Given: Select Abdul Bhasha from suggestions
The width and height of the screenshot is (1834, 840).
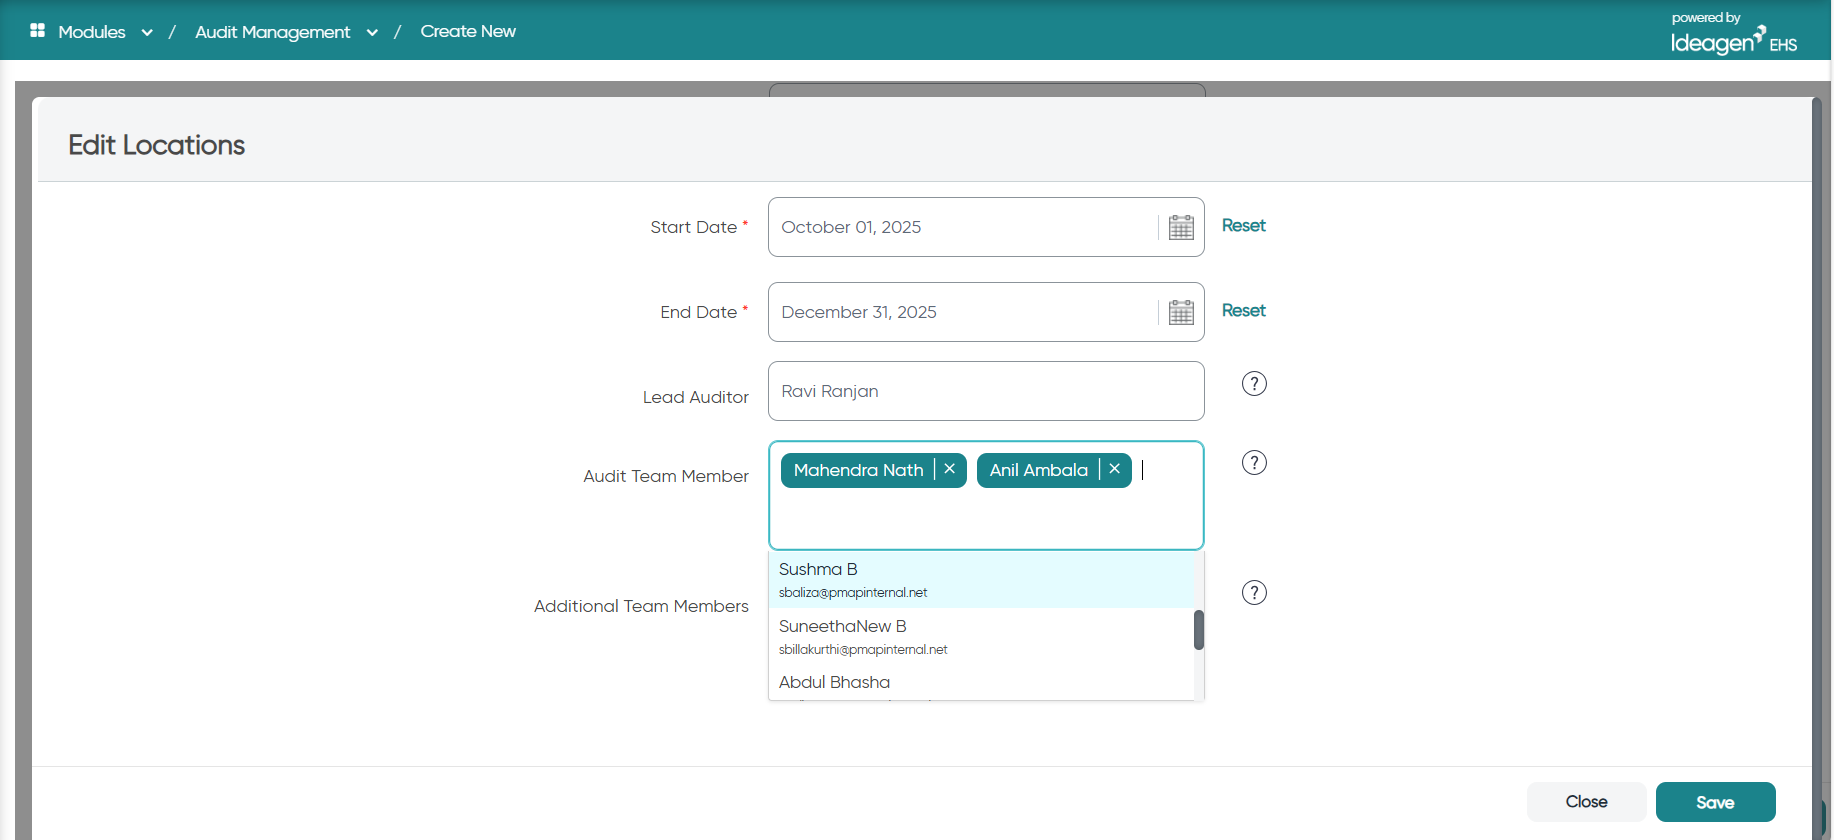Looking at the screenshot, I should [x=981, y=683].
